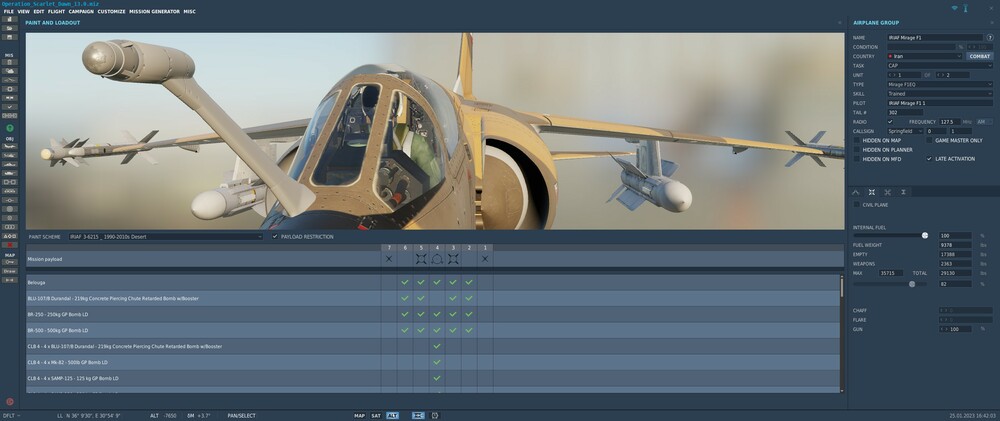Image resolution: width=1000 pixels, height=421 pixels.
Task: Enable Hidden on Planner checkbox
Action: click(x=857, y=149)
